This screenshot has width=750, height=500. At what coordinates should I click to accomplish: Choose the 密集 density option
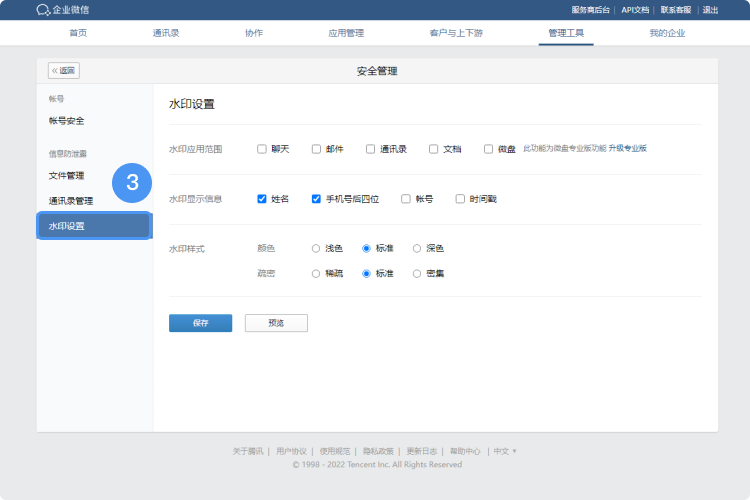(417, 273)
